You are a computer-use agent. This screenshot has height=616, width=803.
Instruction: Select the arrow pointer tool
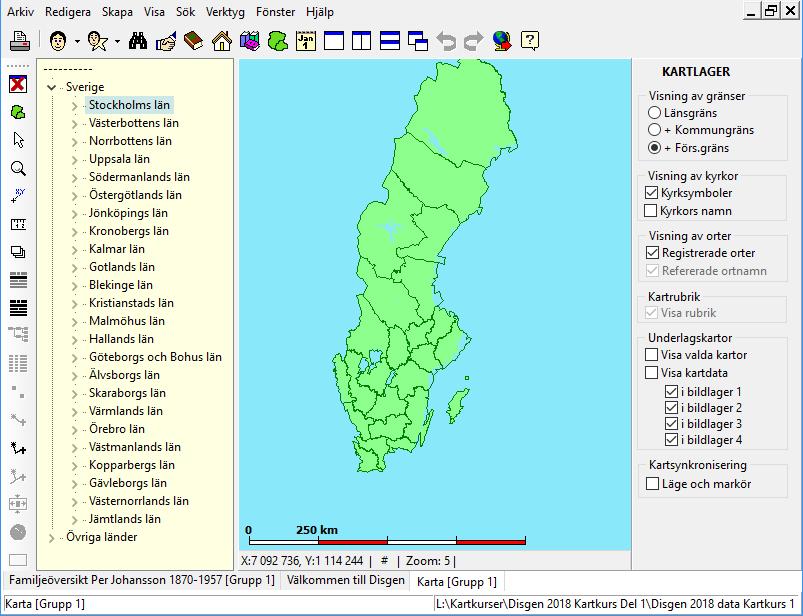click(18, 140)
